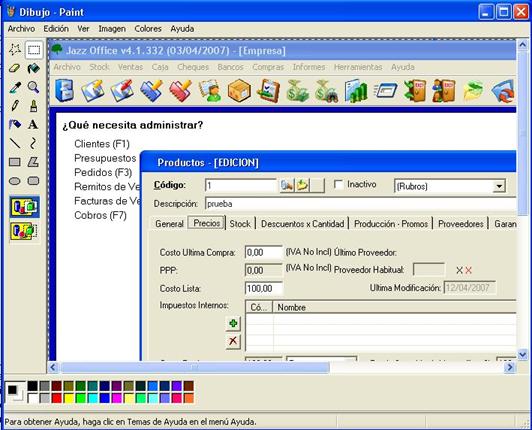532x430 pixels.
Task: Choose the Brush tool in Paint
Action: pos(33,106)
